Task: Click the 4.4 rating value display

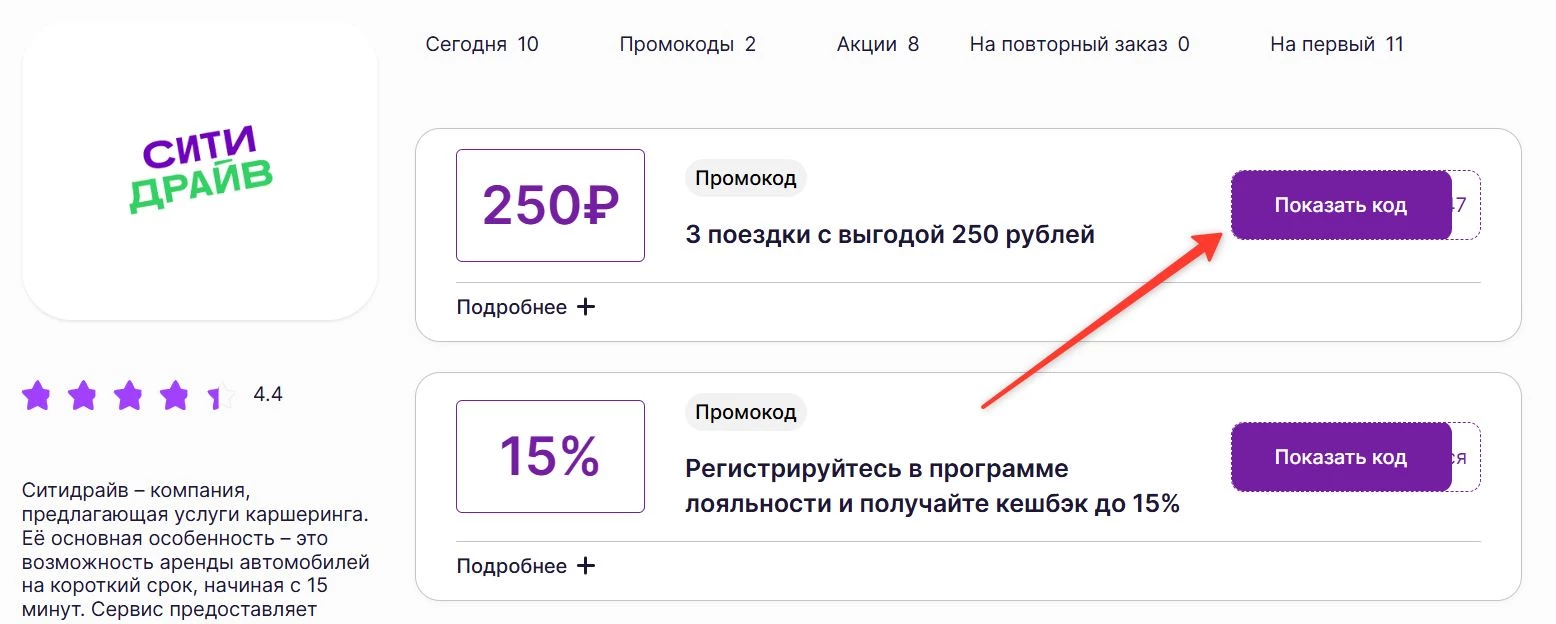Action: [268, 395]
